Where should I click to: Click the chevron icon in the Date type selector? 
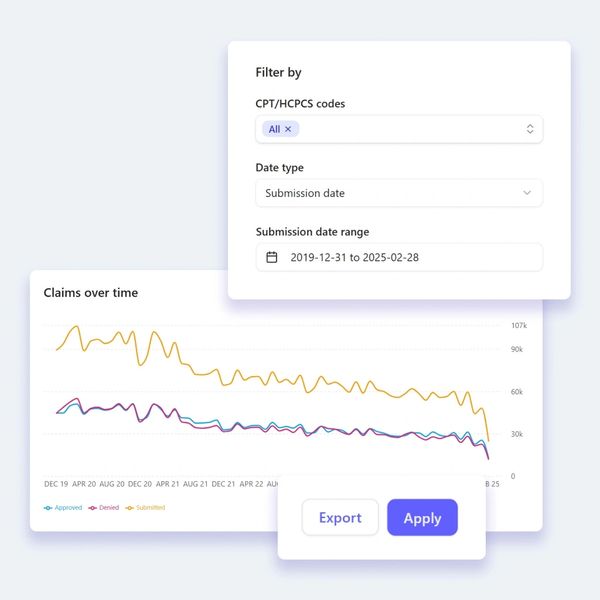527,193
